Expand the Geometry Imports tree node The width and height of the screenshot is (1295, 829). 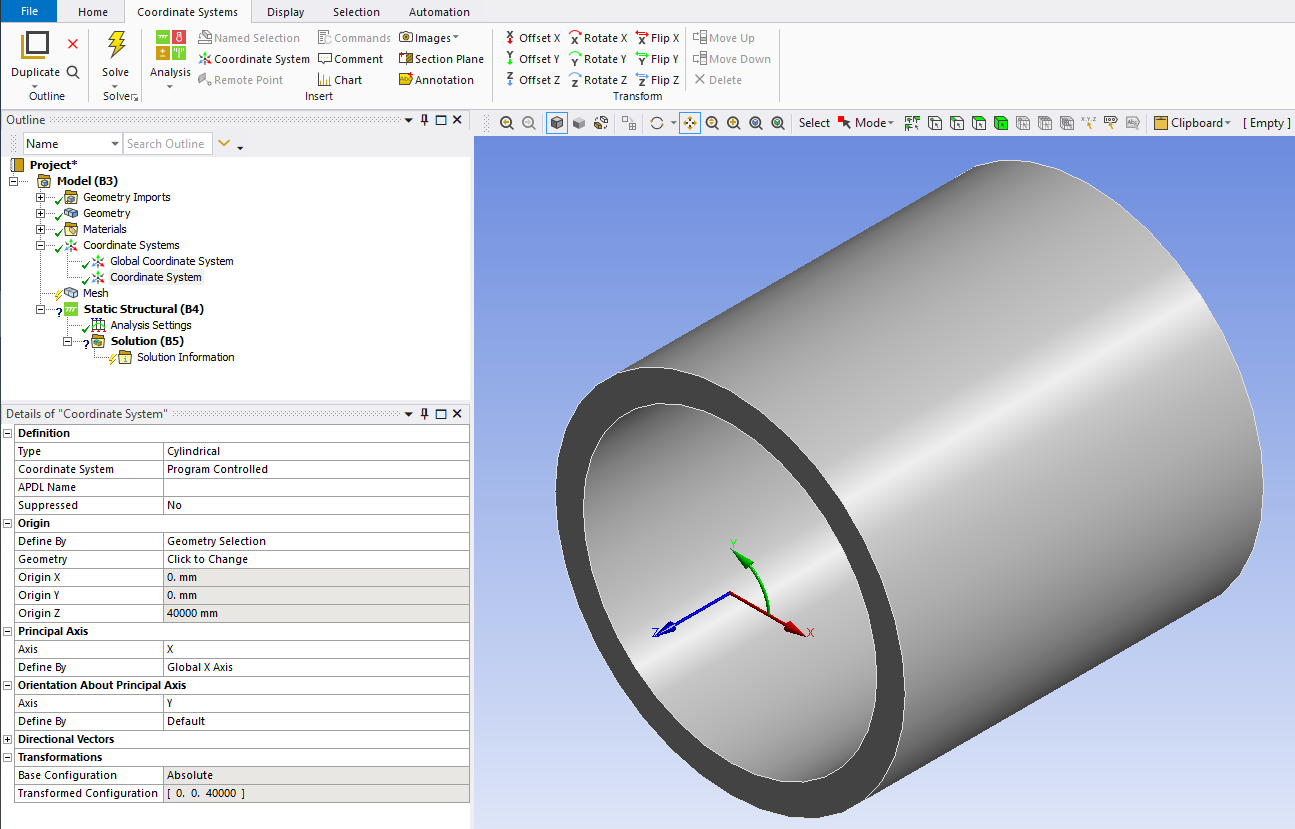click(41, 198)
